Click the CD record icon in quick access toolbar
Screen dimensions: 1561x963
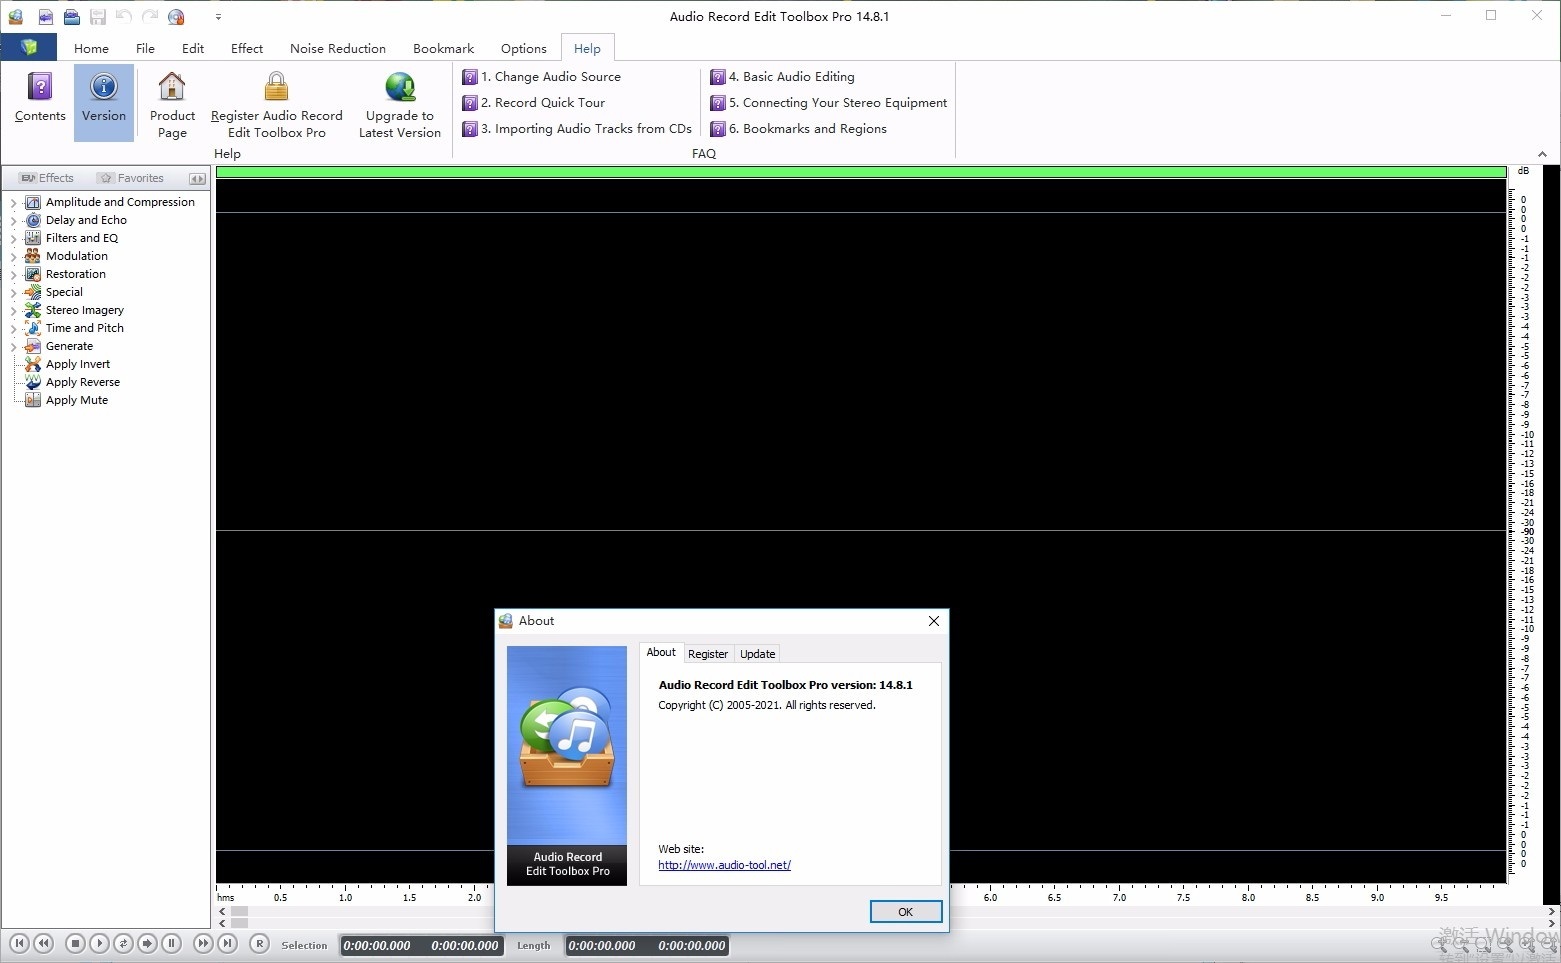[176, 16]
